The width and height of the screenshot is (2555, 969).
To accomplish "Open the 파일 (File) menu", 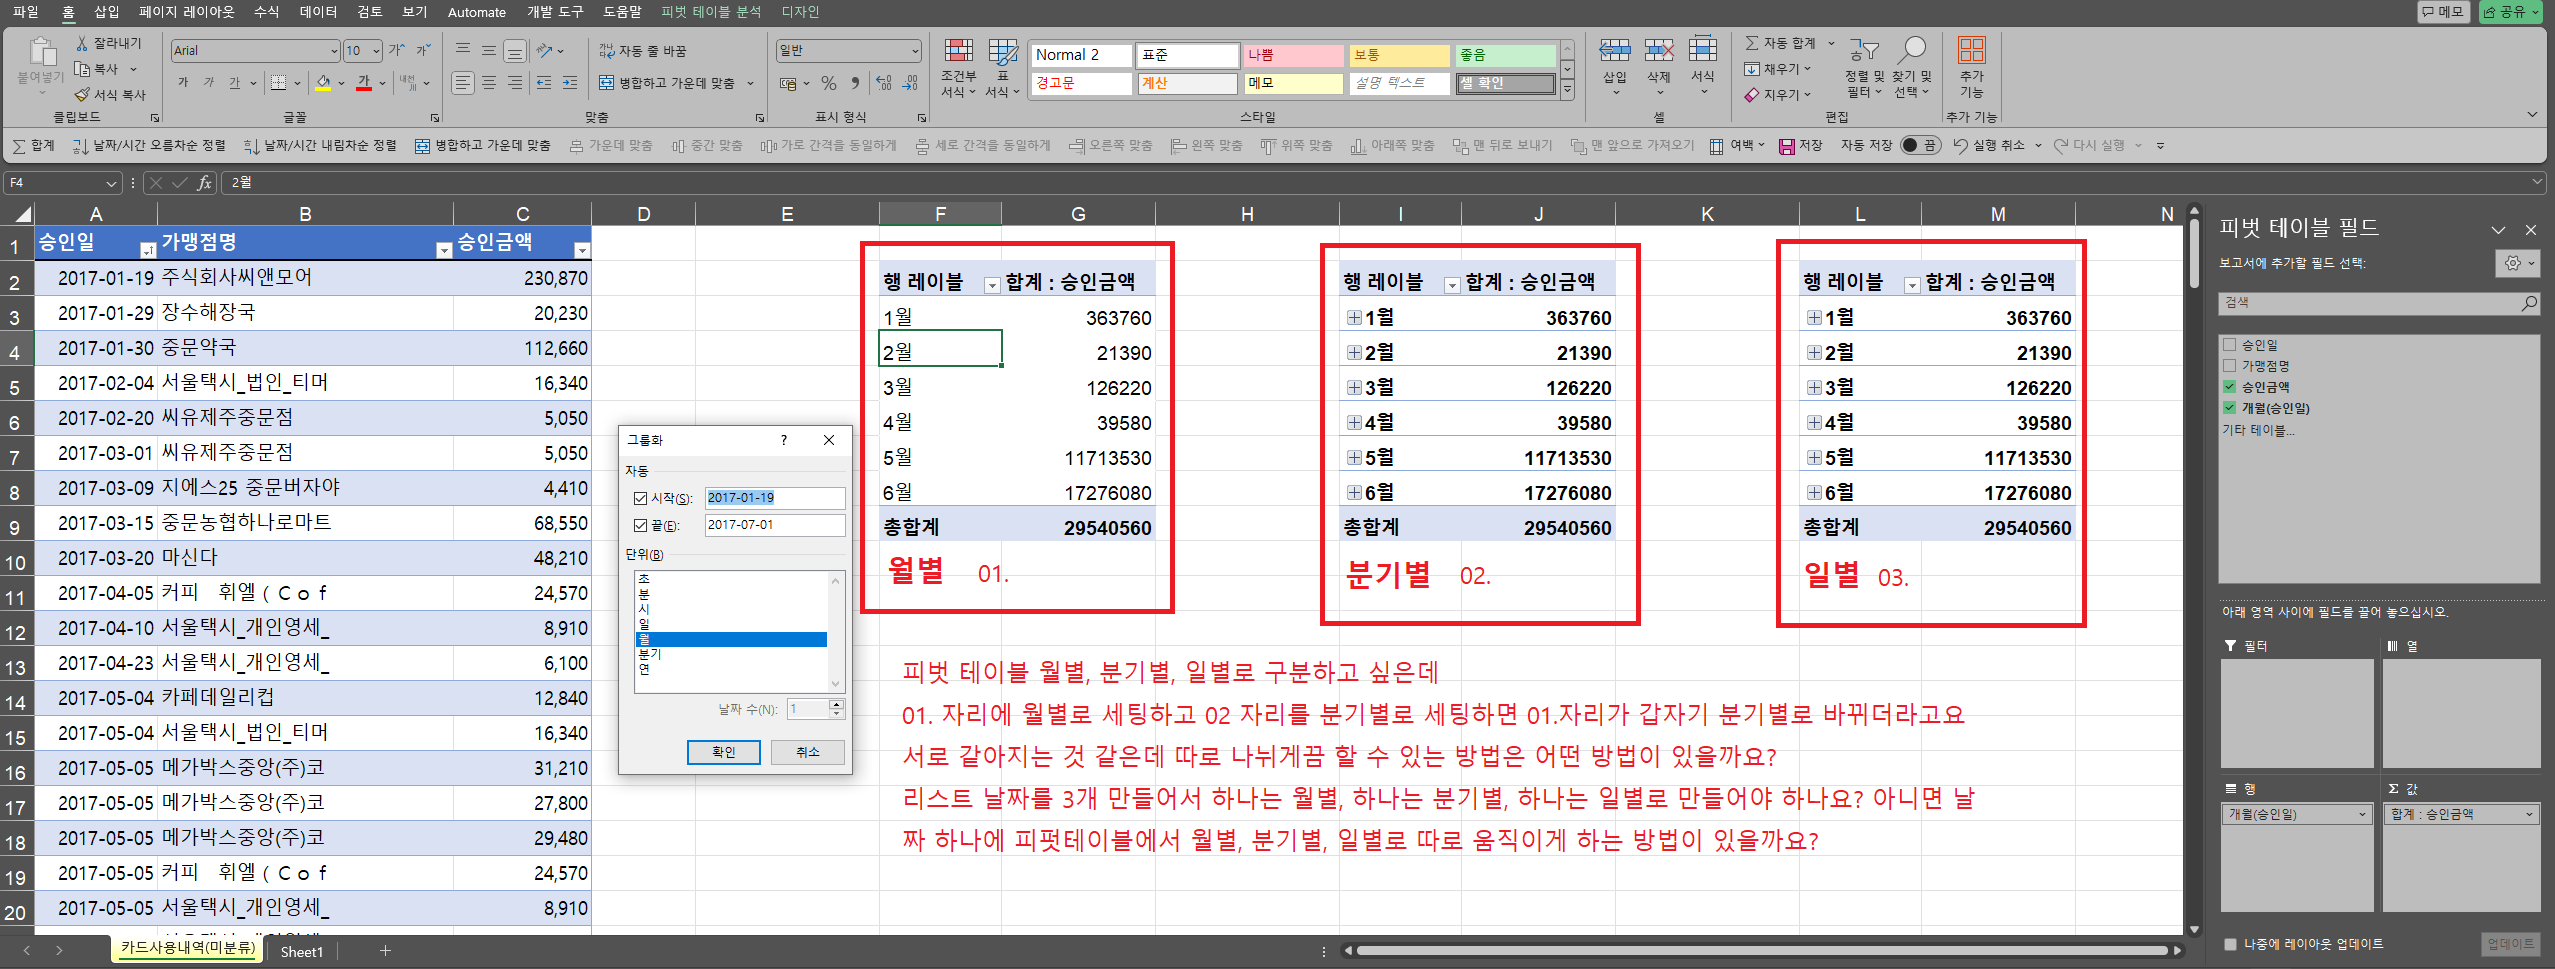I will point(26,12).
